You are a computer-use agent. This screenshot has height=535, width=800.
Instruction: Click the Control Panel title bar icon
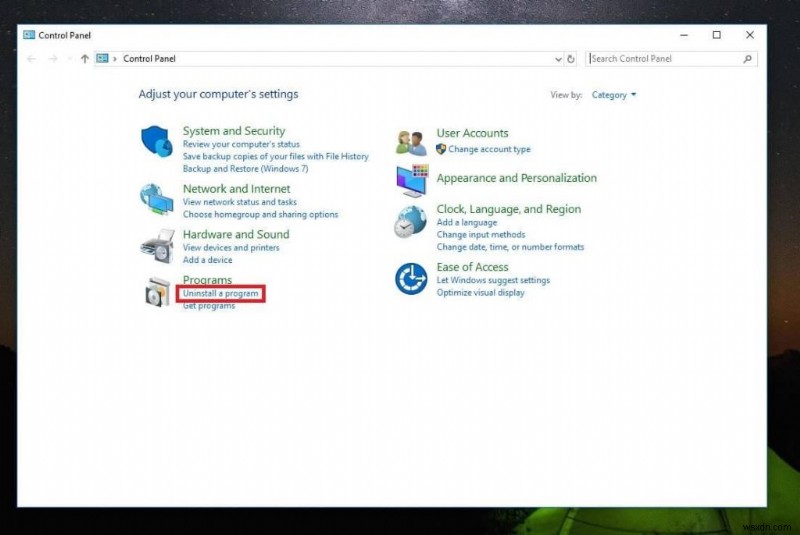pyautogui.click(x=29, y=35)
